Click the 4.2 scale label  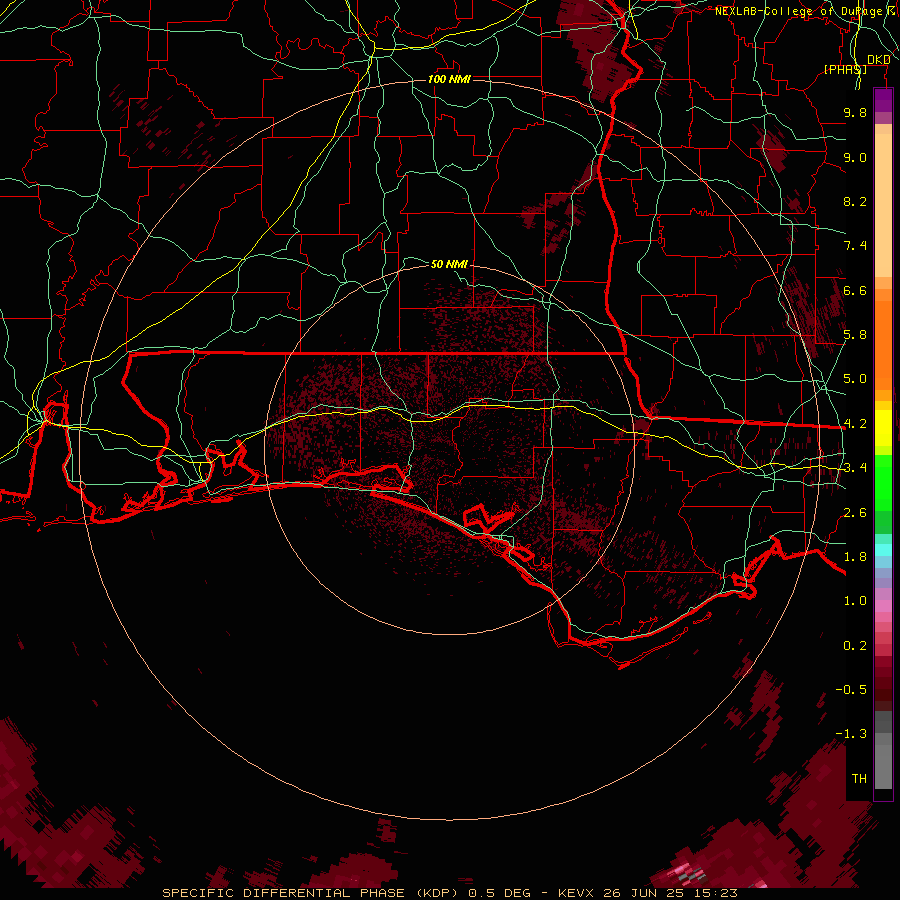pyautogui.click(x=855, y=424)
